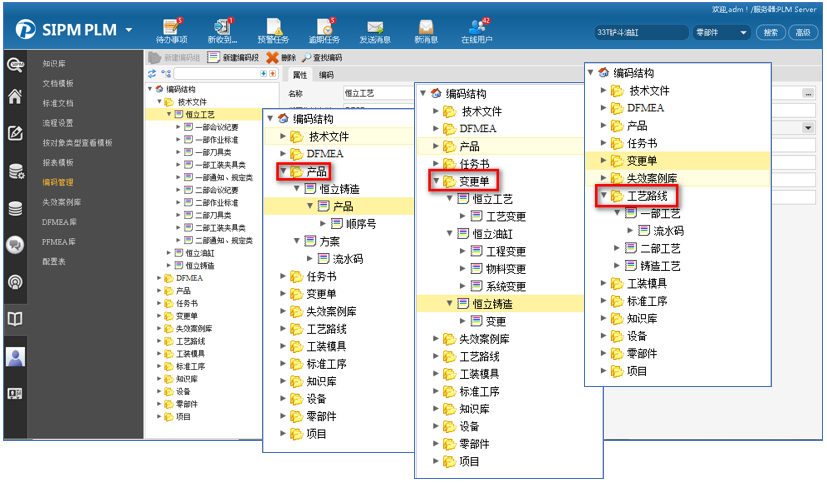Open the 零部件 search type dropdown

click(720, 32)
